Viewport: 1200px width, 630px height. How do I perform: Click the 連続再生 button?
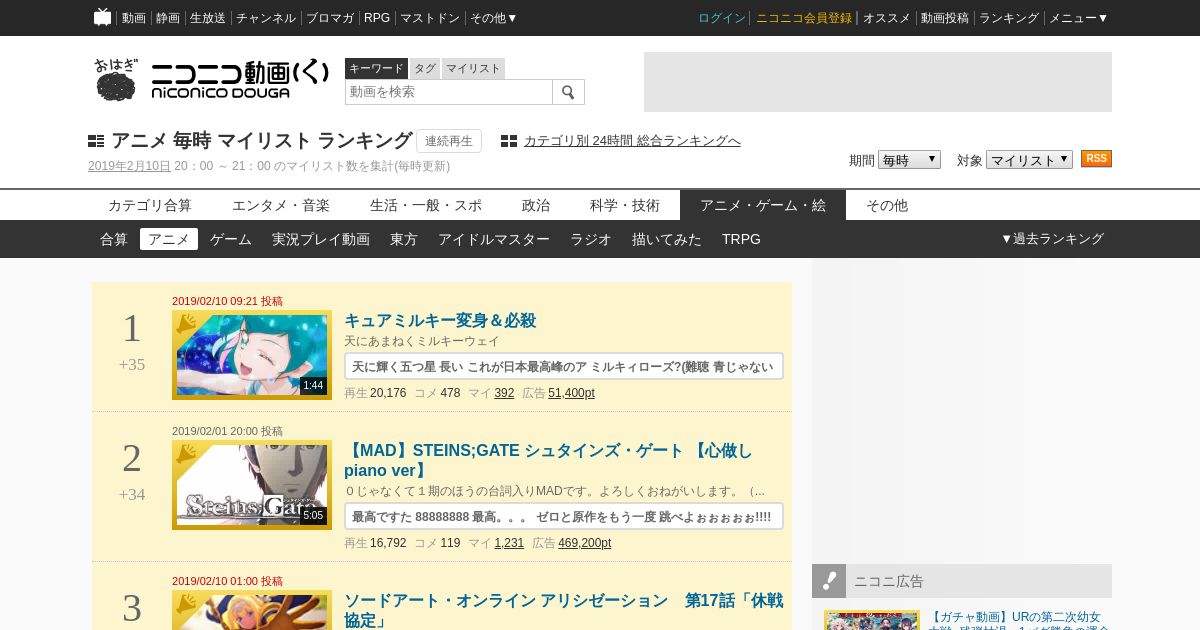[449, 141]
